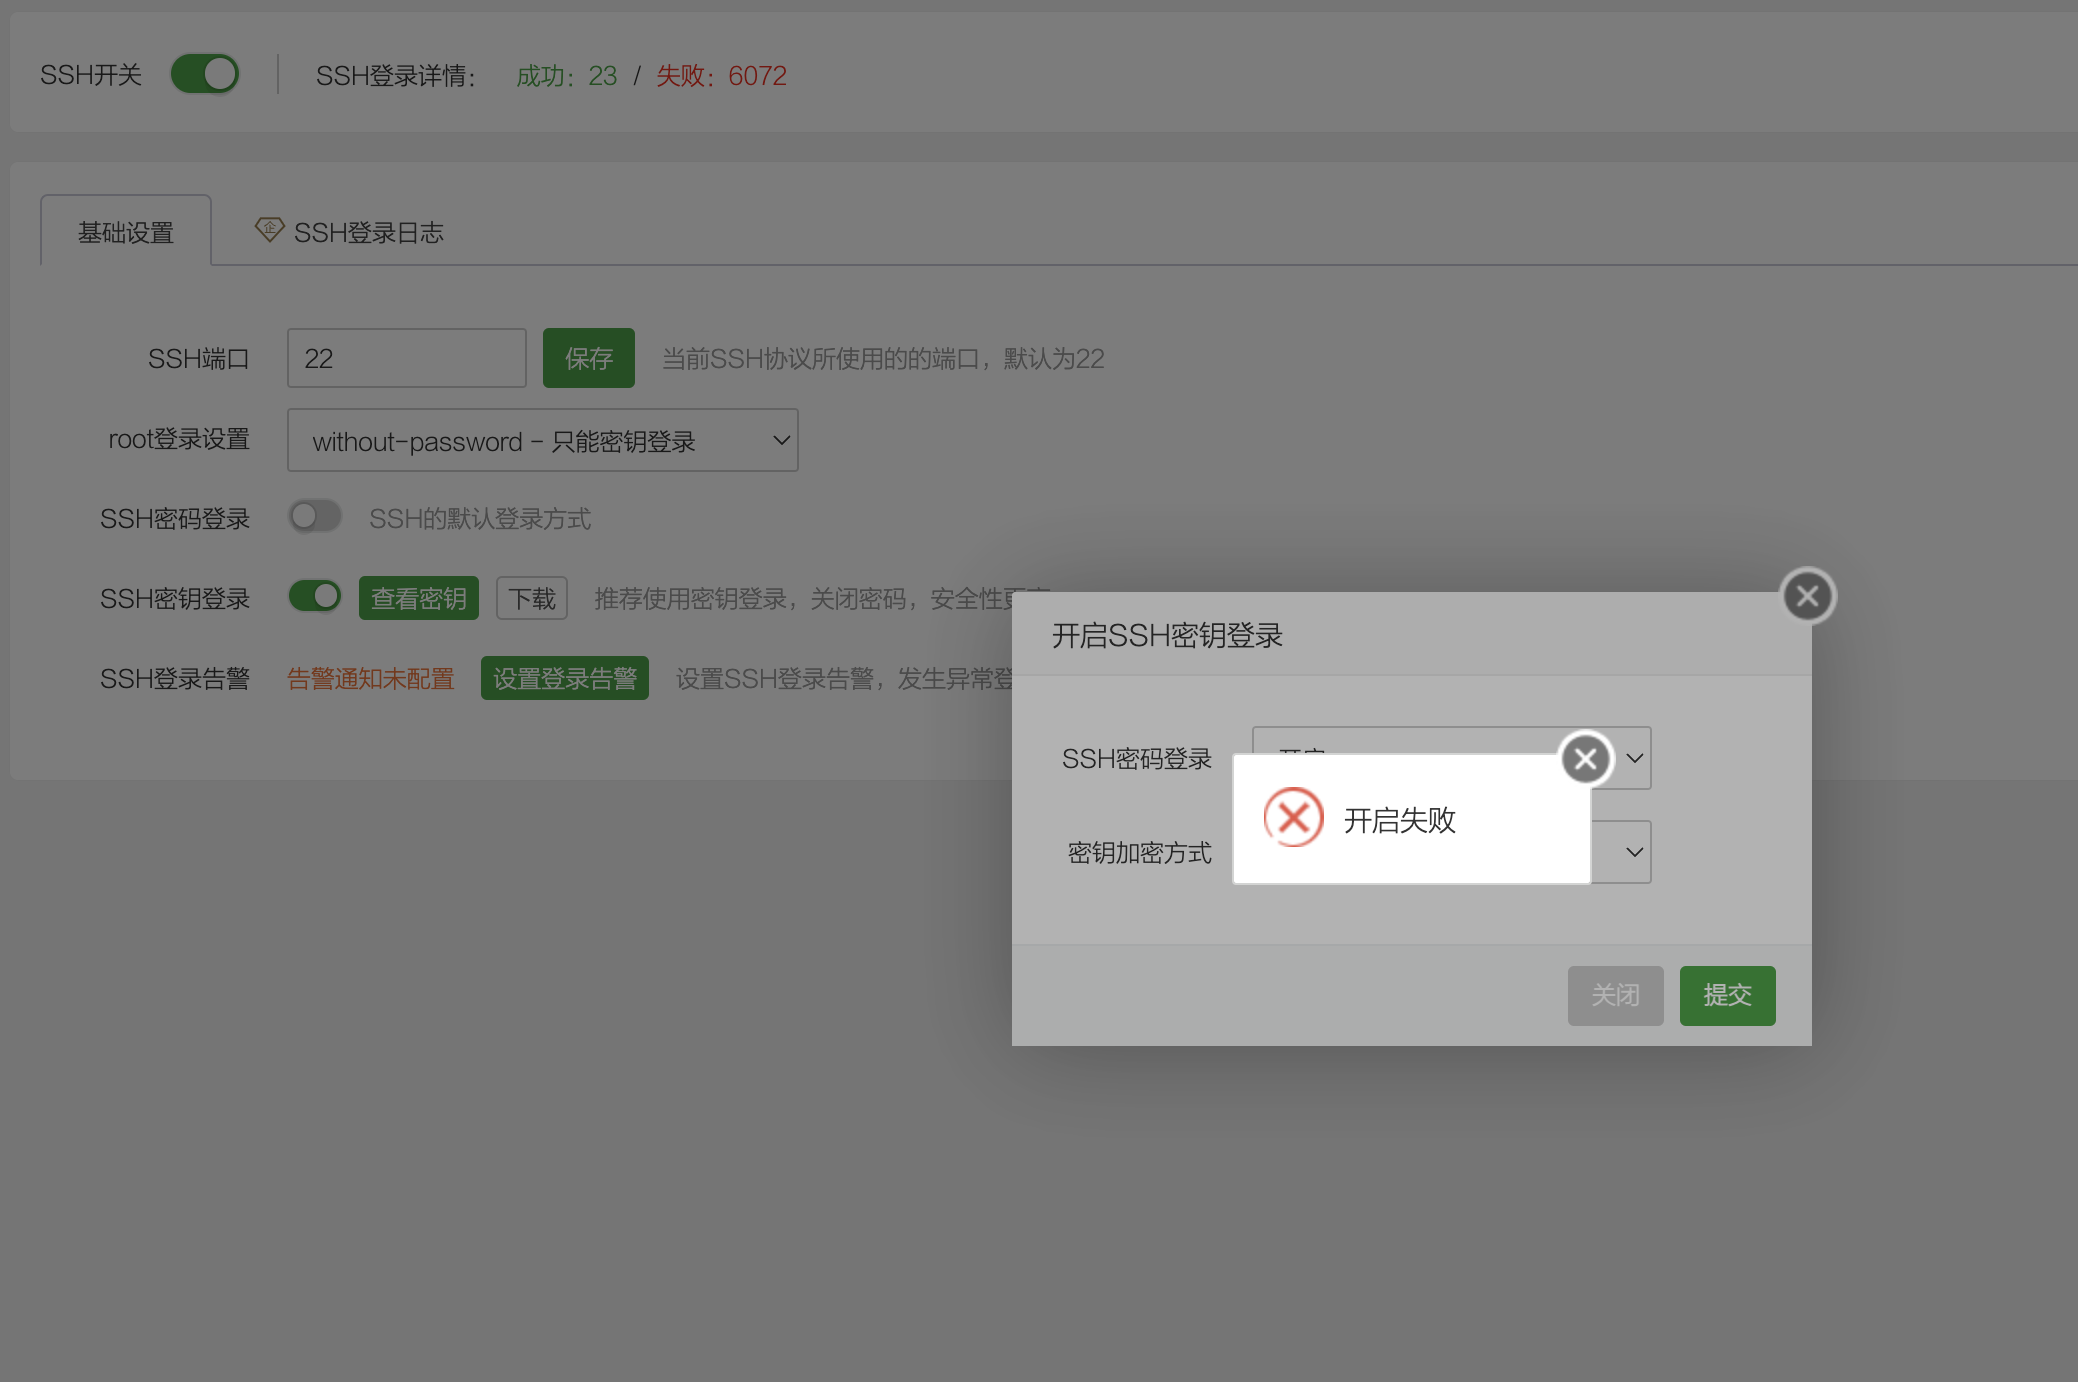The width and height of the screenshot is (2078, 1382).
Task: Toggle the SSH开关 master switch
Action: tap(205, 74)
